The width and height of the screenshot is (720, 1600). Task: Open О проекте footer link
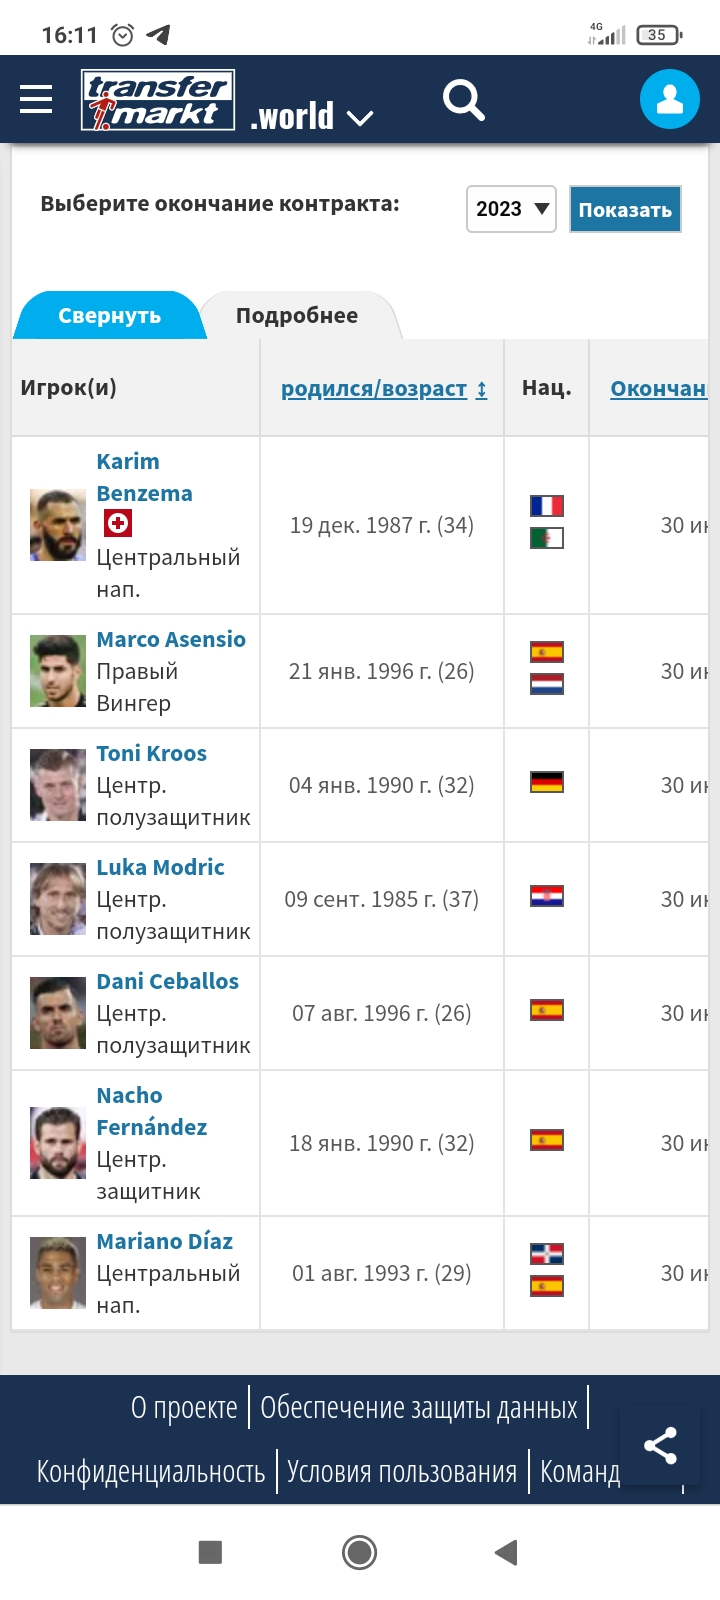coord(184,1408)
